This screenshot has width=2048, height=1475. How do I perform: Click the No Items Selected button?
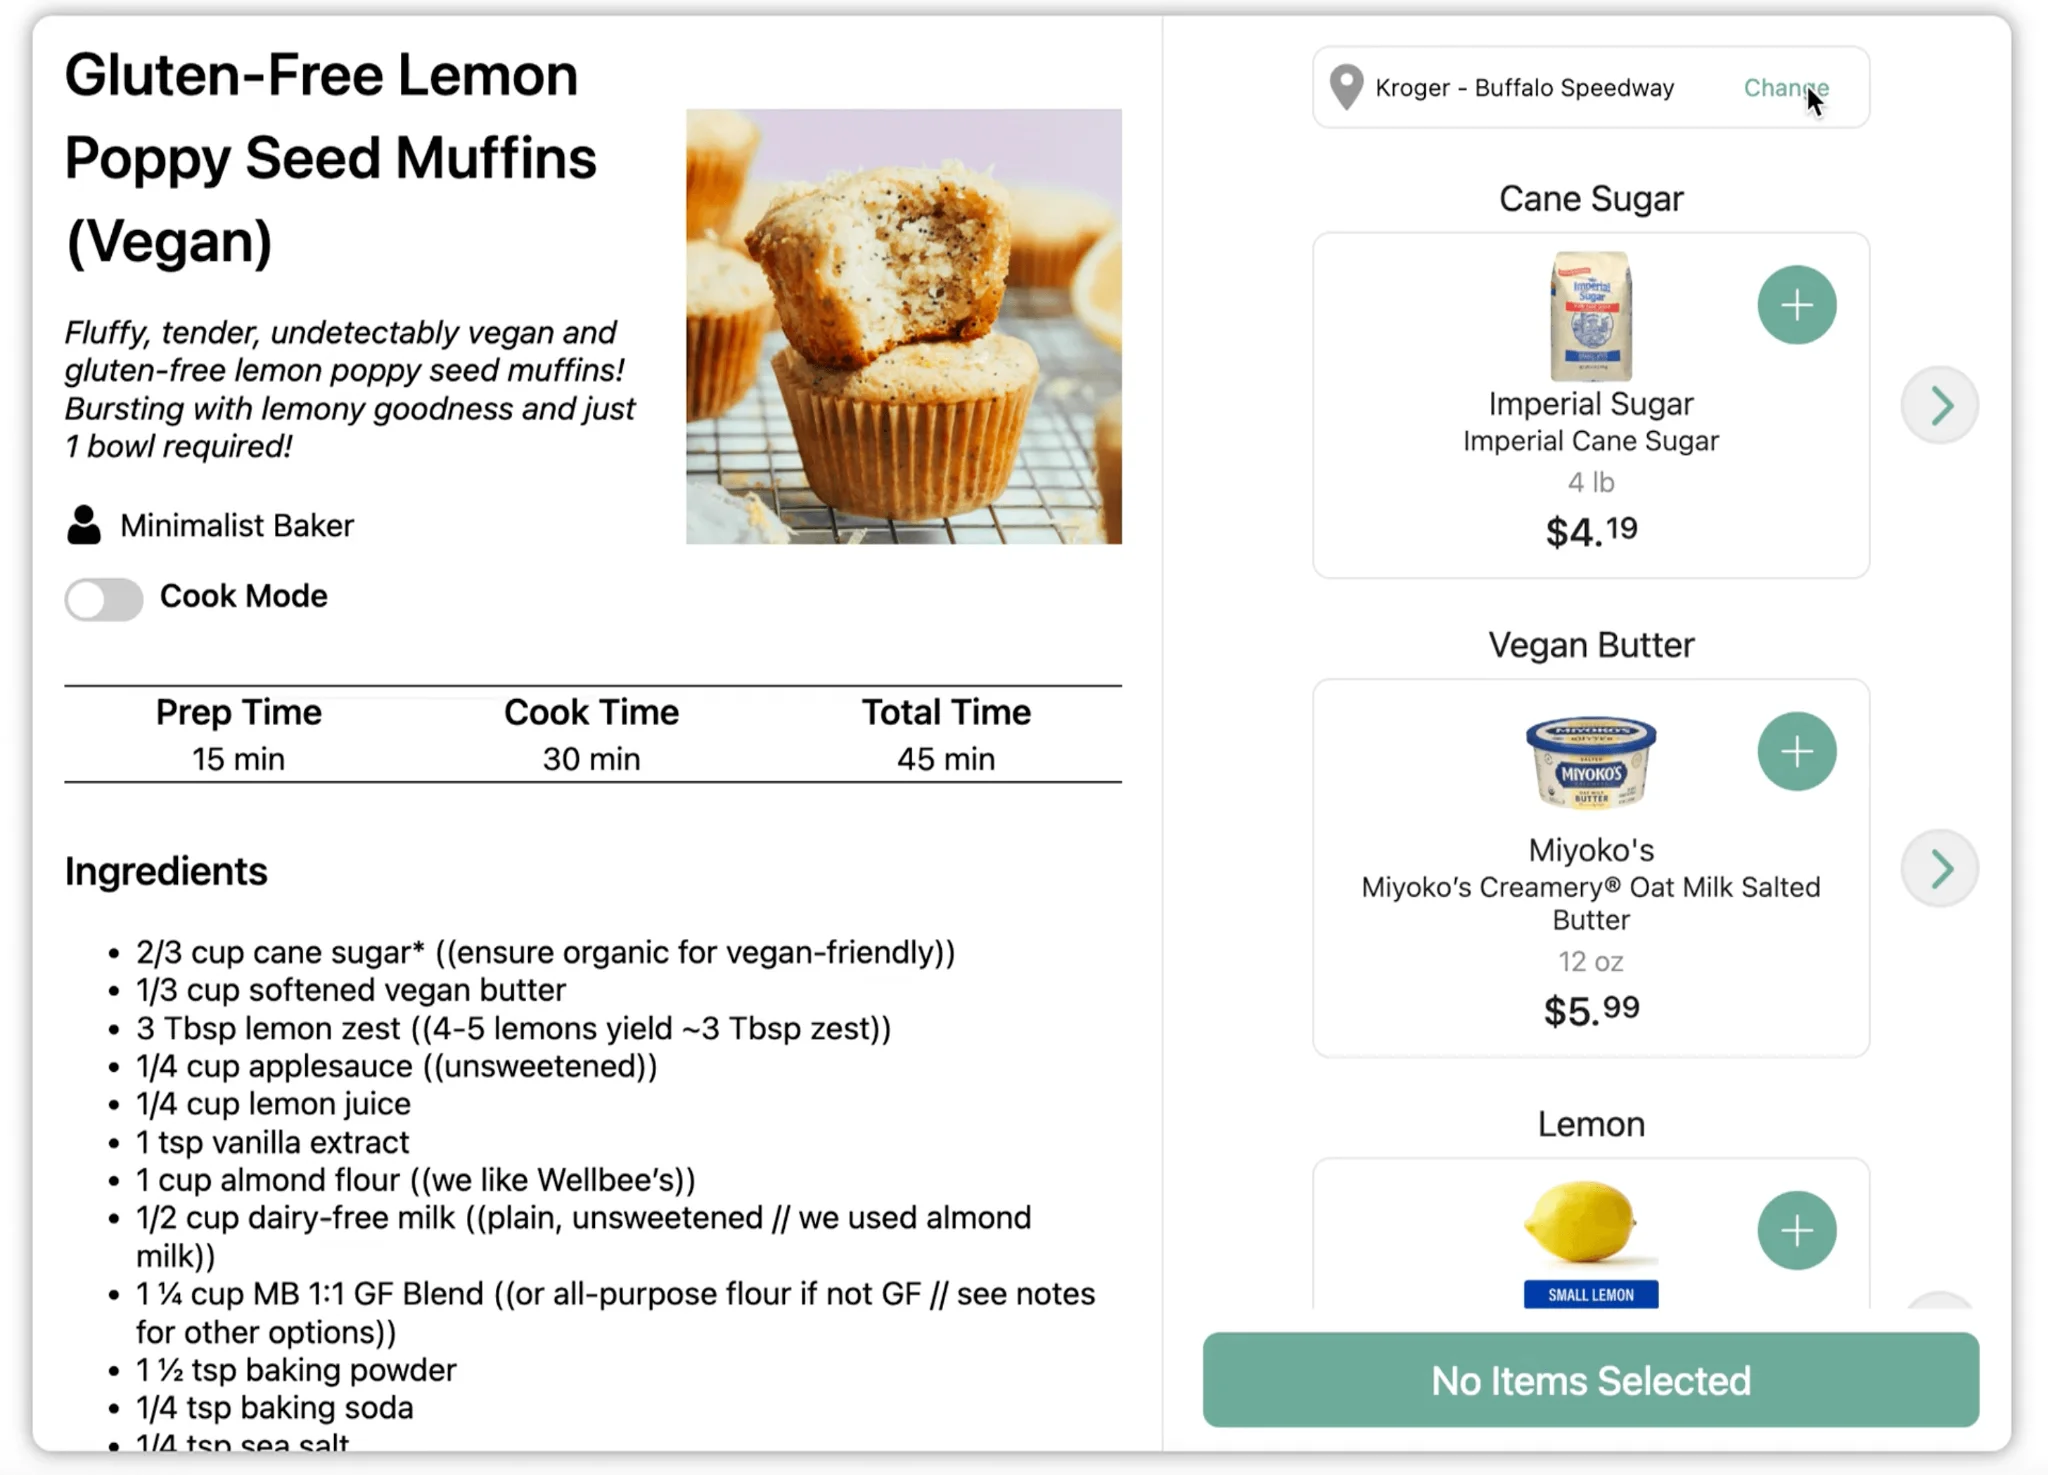click(x=1590, y=1380)
